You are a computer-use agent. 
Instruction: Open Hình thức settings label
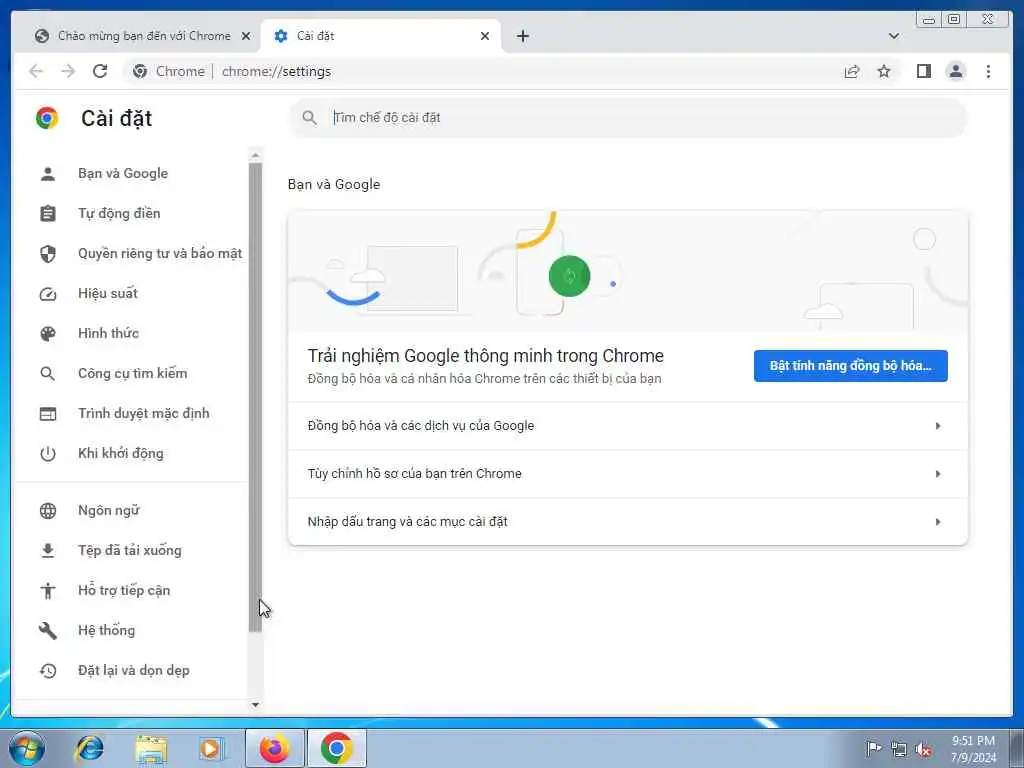tap(108, 334)
